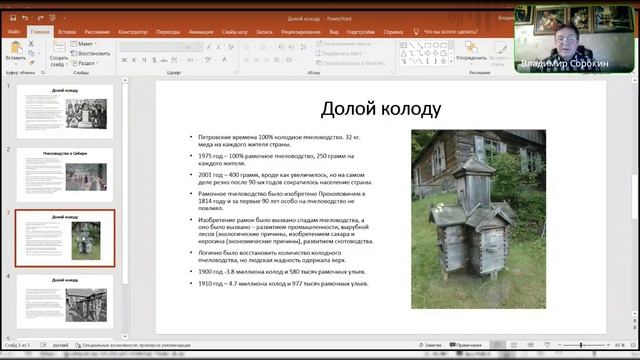The image size is (640, 360).
Task: Click Преобразовать в SmartArt button
Action: (x=350, y=63)
